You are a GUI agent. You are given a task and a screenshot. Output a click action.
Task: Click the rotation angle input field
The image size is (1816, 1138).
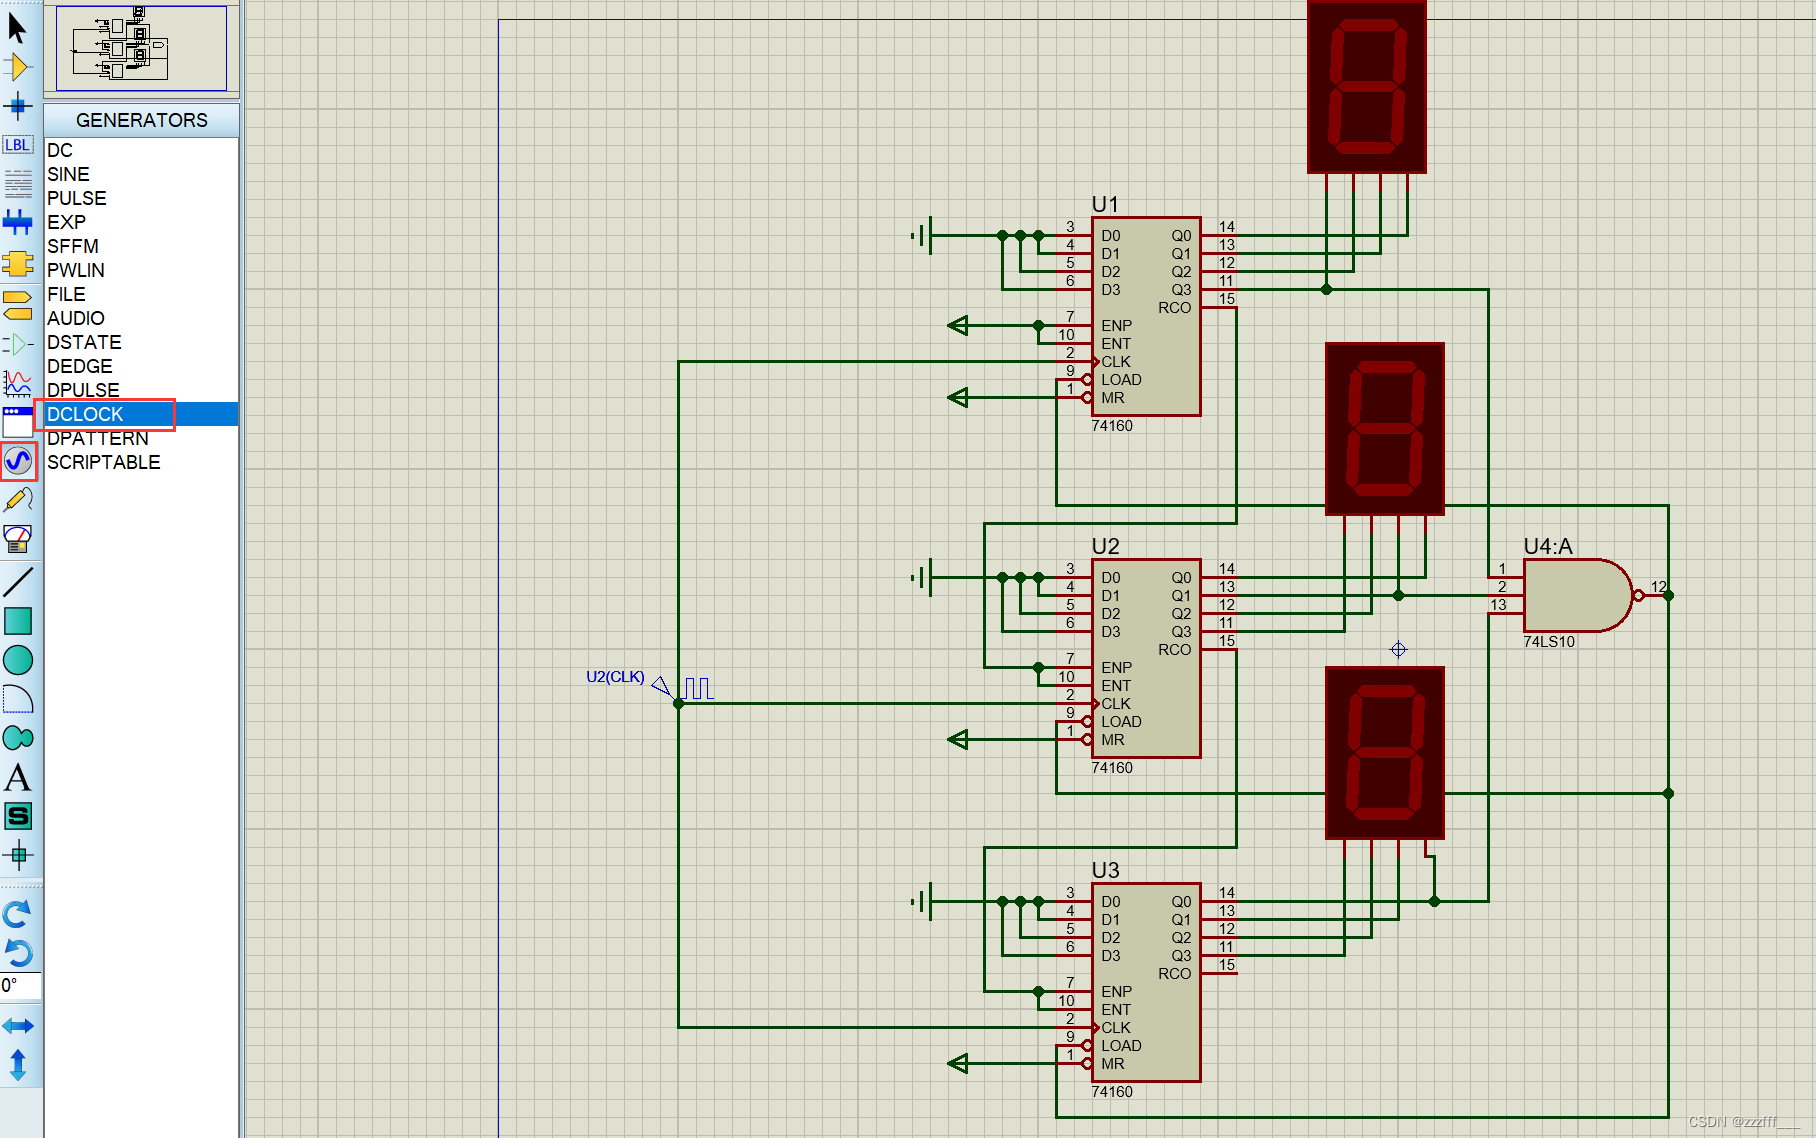coord(18,985)
